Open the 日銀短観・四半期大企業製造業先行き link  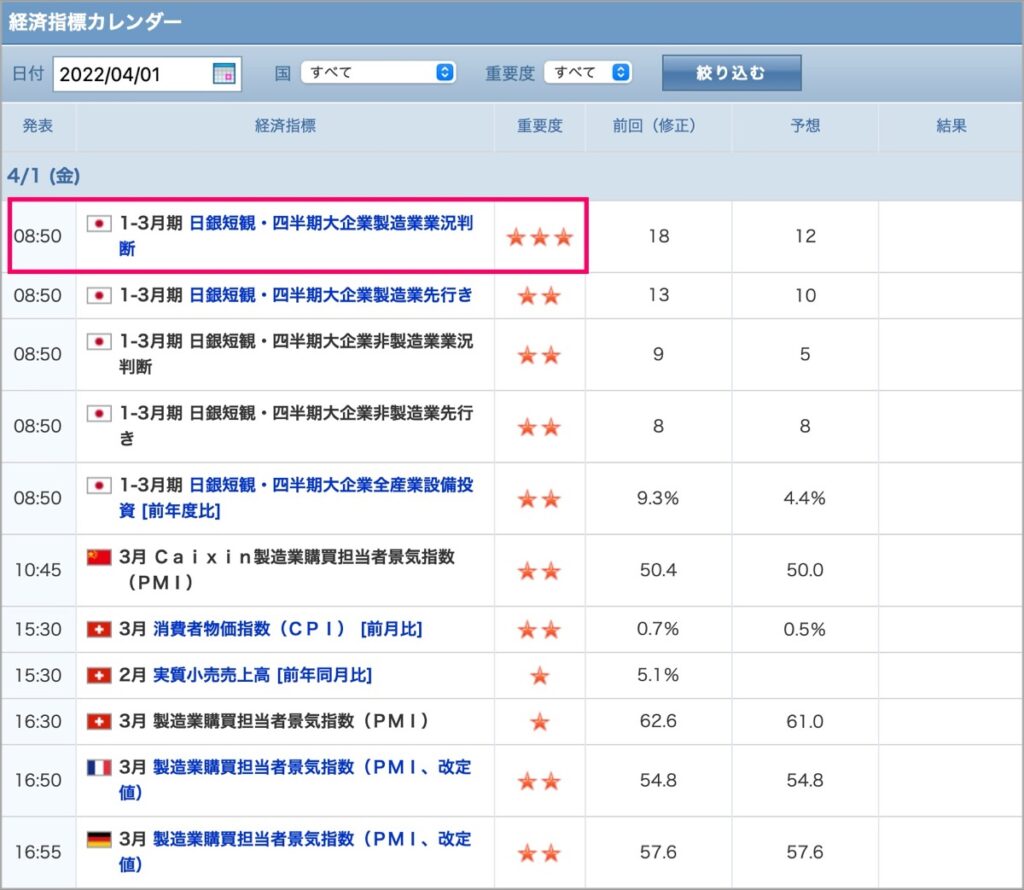[330, 295]
